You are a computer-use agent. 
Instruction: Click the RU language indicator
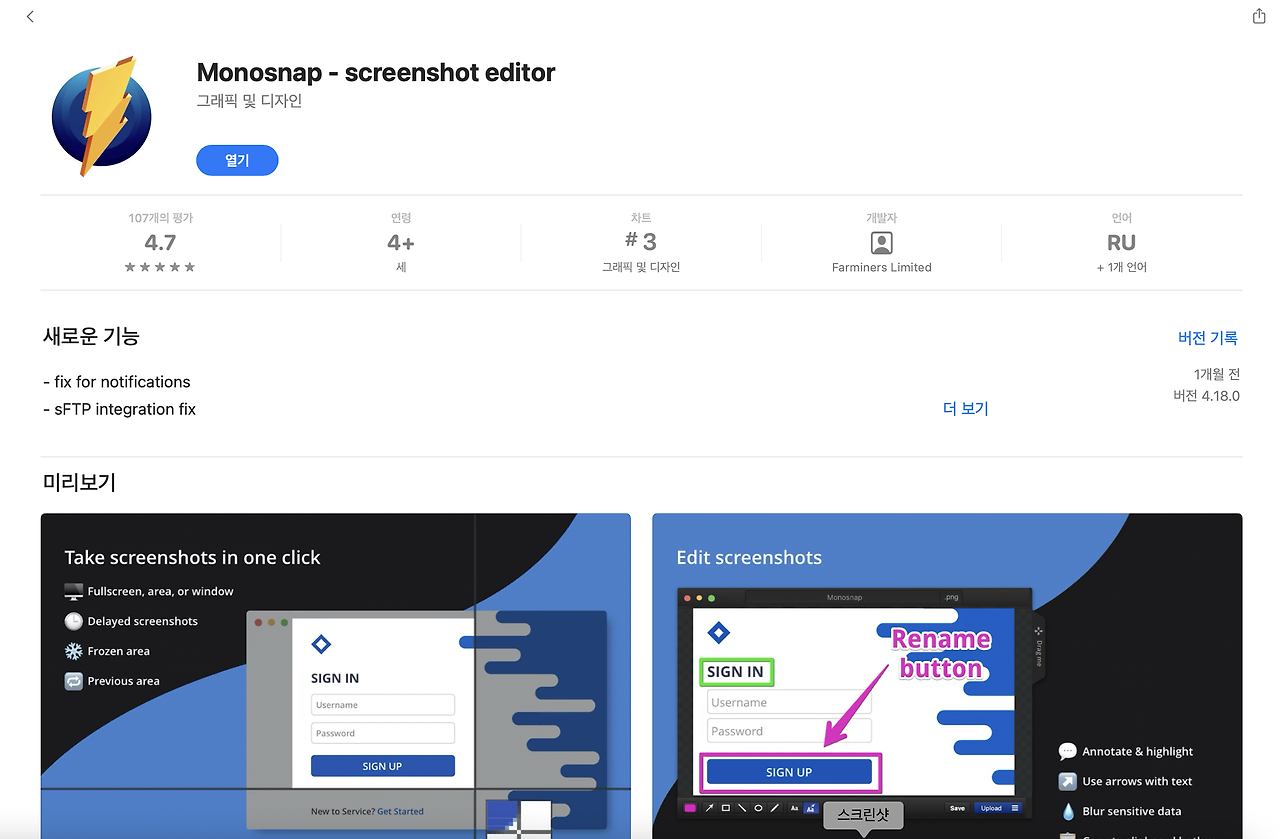[1121, 243]
